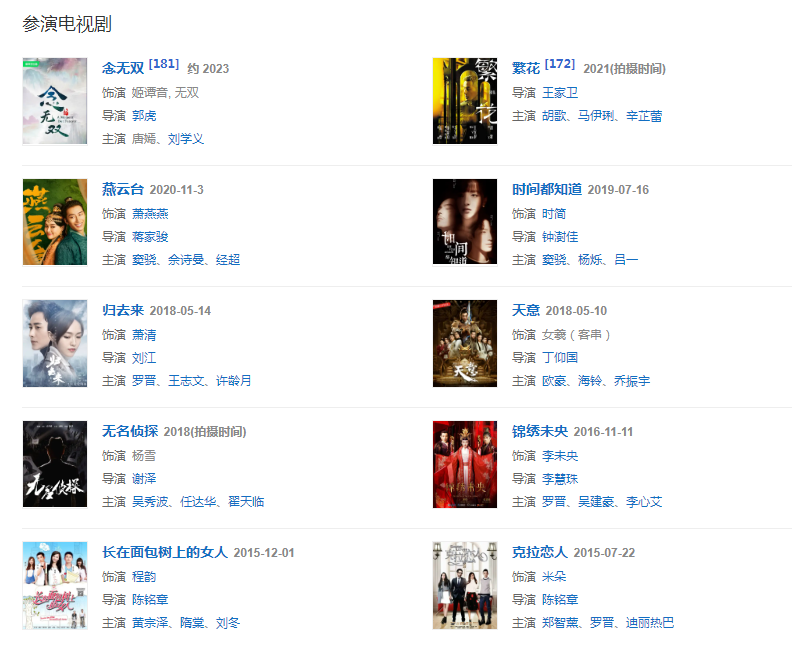Visit director 王家卫's page
The height and width of the screenshot is (645, 792).
pyautogui.click(x=560, y=93)
